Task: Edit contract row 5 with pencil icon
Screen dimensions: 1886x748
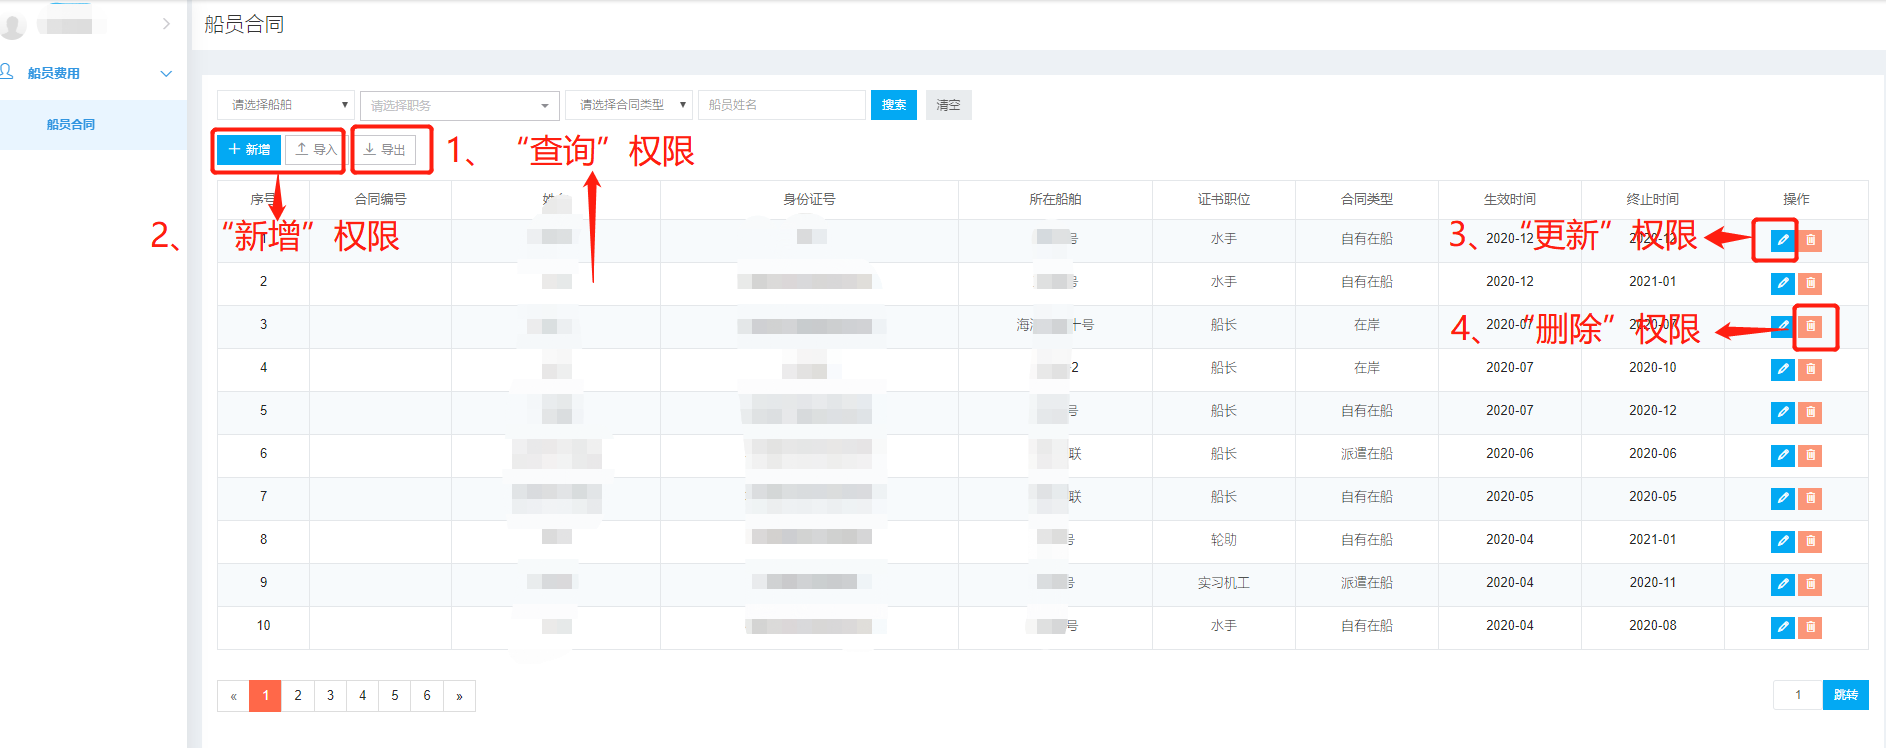Action: click(x=1782, y=412)
